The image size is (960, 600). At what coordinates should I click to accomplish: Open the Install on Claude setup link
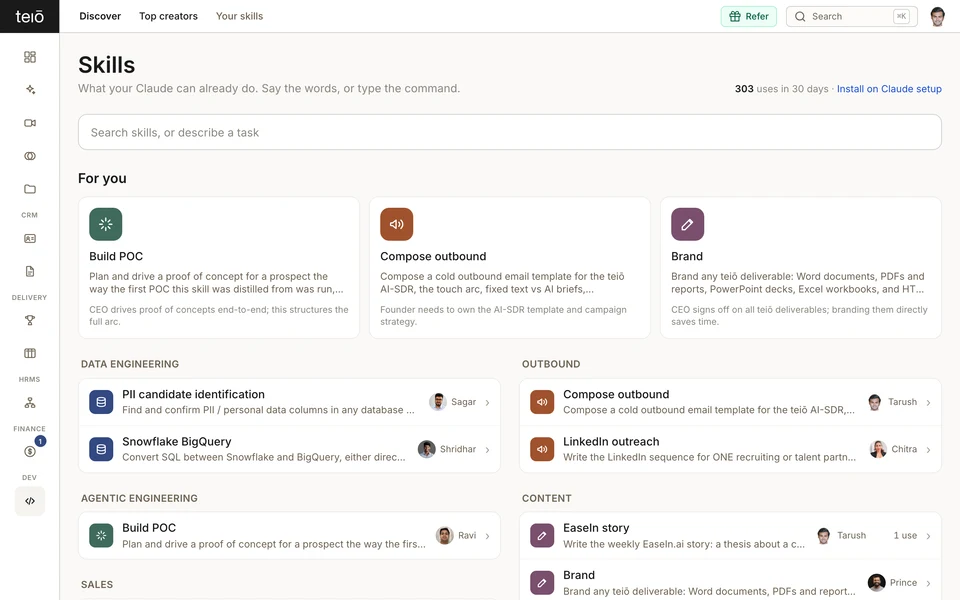click(x=889, y=89)
